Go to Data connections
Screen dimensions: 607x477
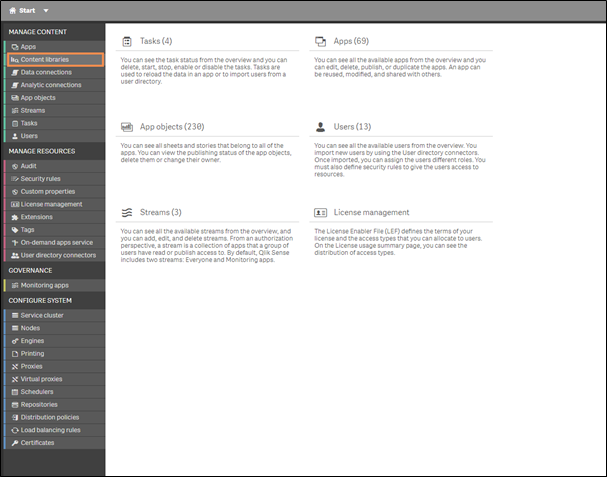point(55,72)
